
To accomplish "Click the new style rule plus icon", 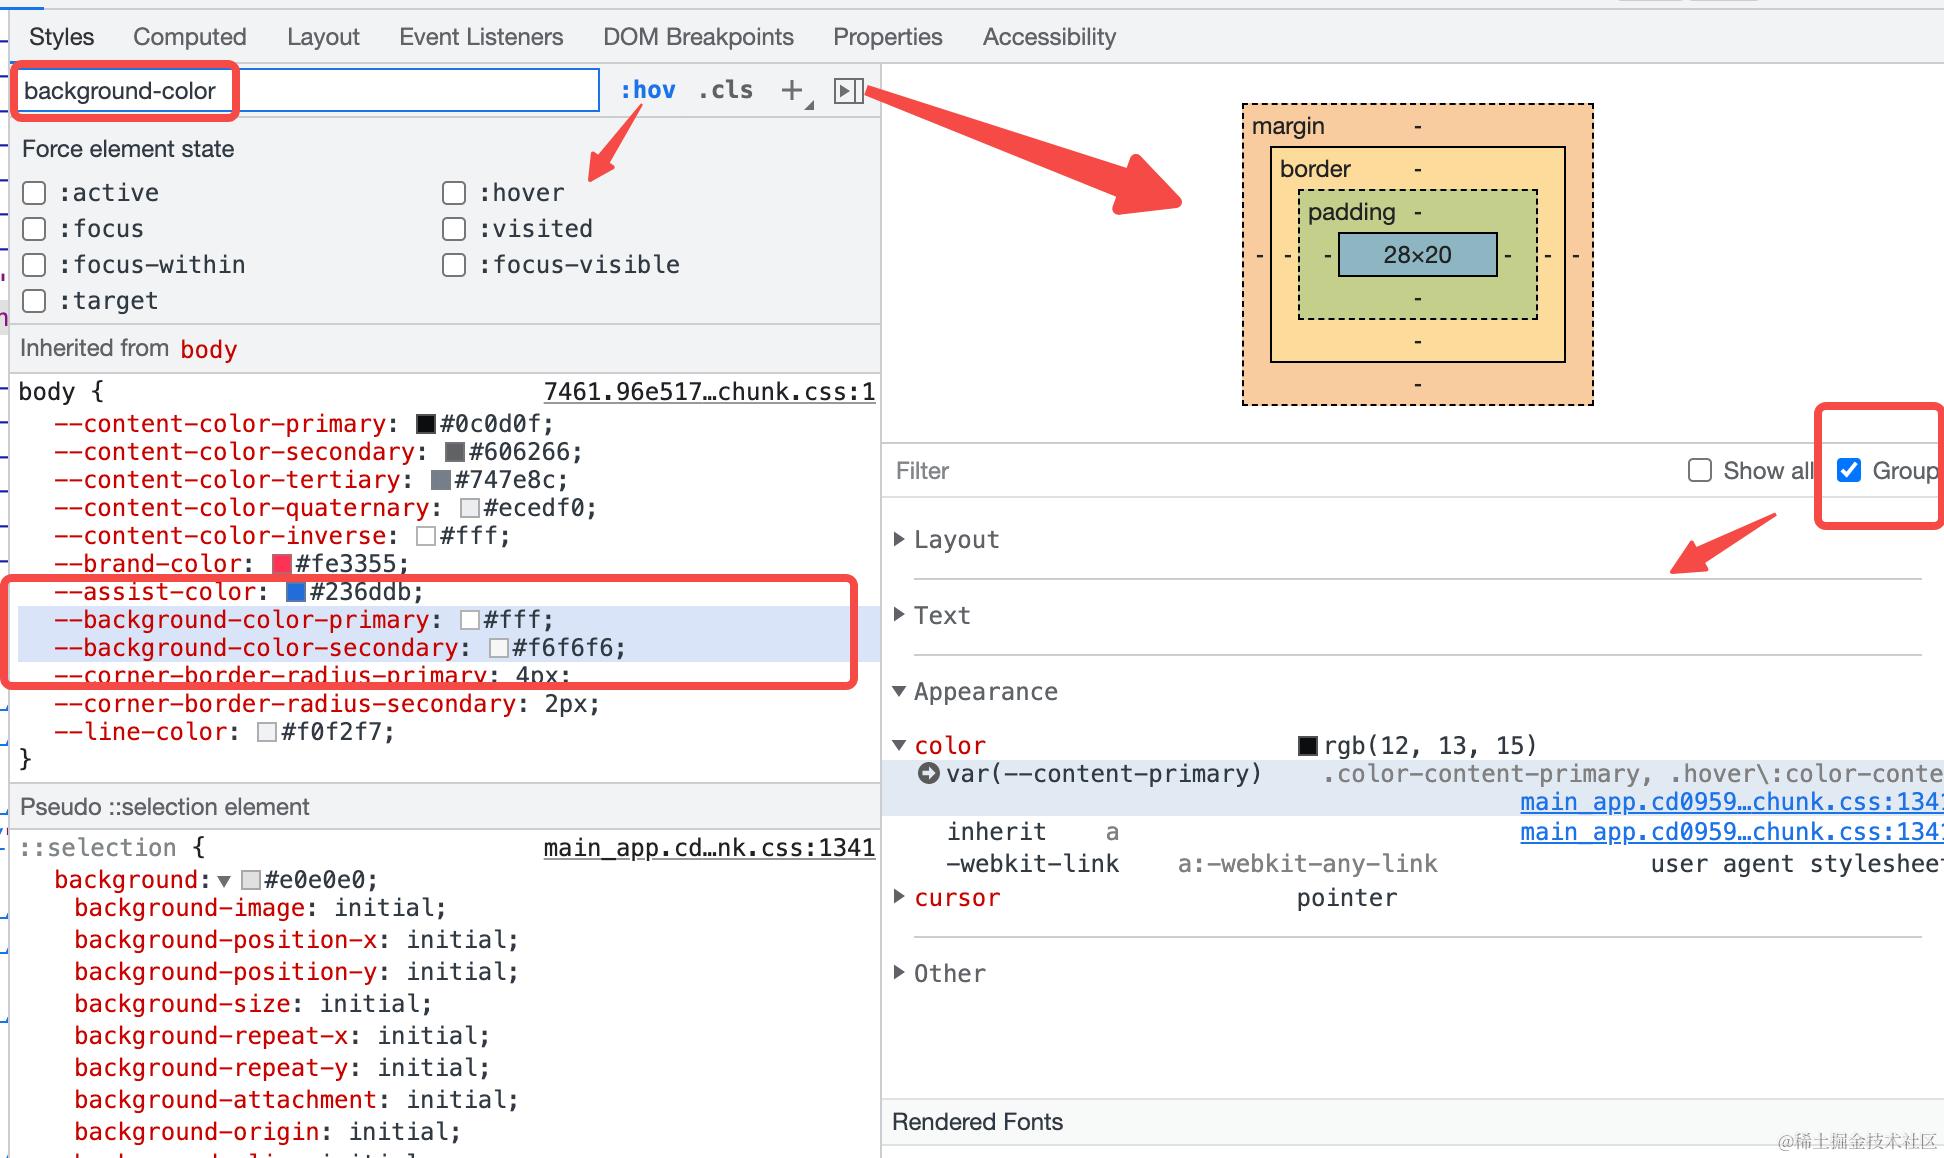I will tap(792, 90).
